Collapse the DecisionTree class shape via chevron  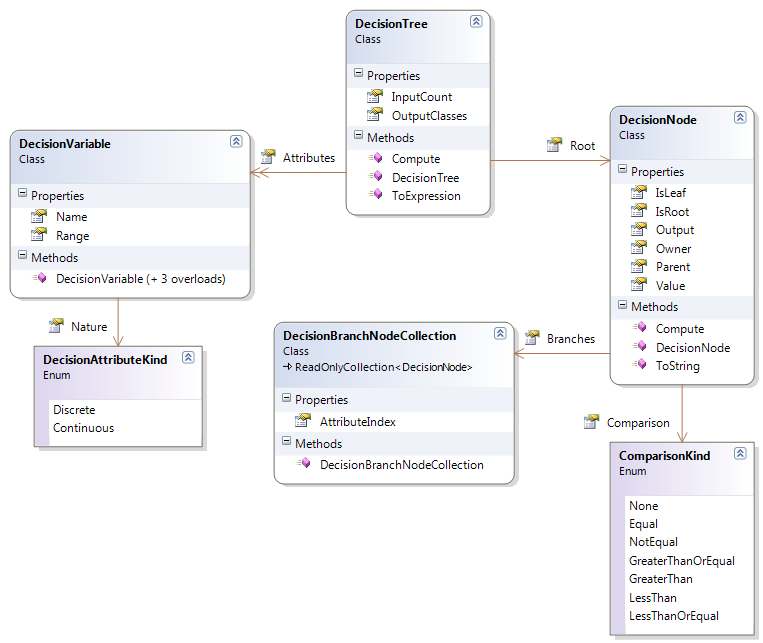point(476,21)
